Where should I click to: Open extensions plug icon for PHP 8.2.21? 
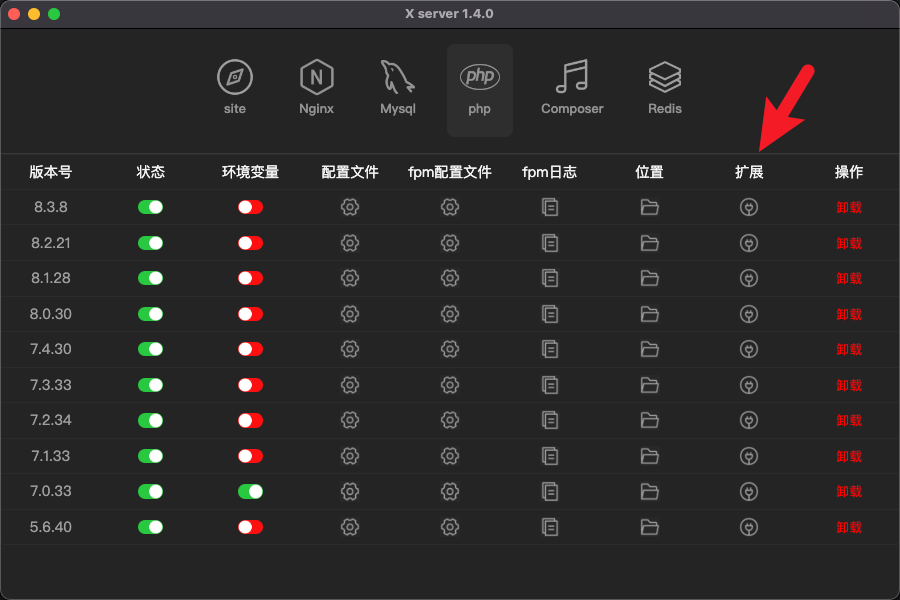(x=749, y=243)
